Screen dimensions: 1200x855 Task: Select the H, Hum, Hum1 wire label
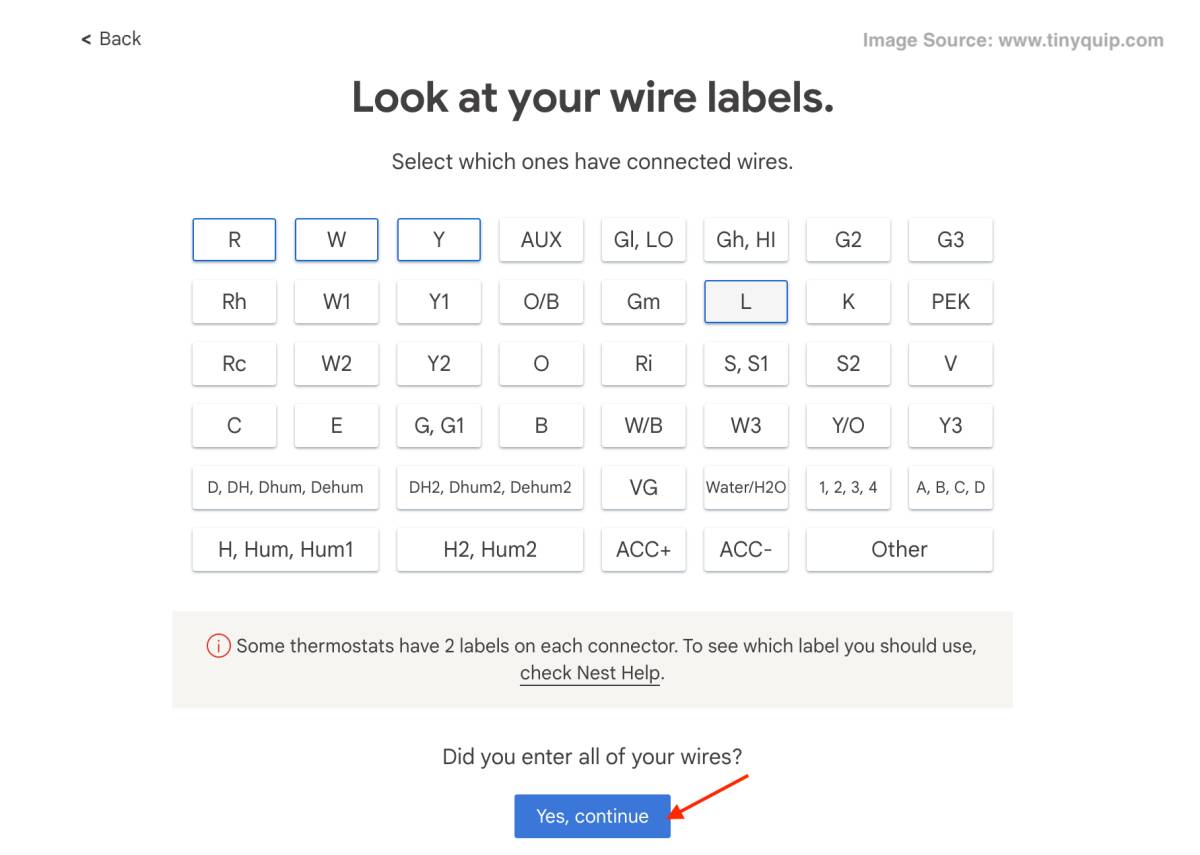pyautogui.click(x=285, y=549)
